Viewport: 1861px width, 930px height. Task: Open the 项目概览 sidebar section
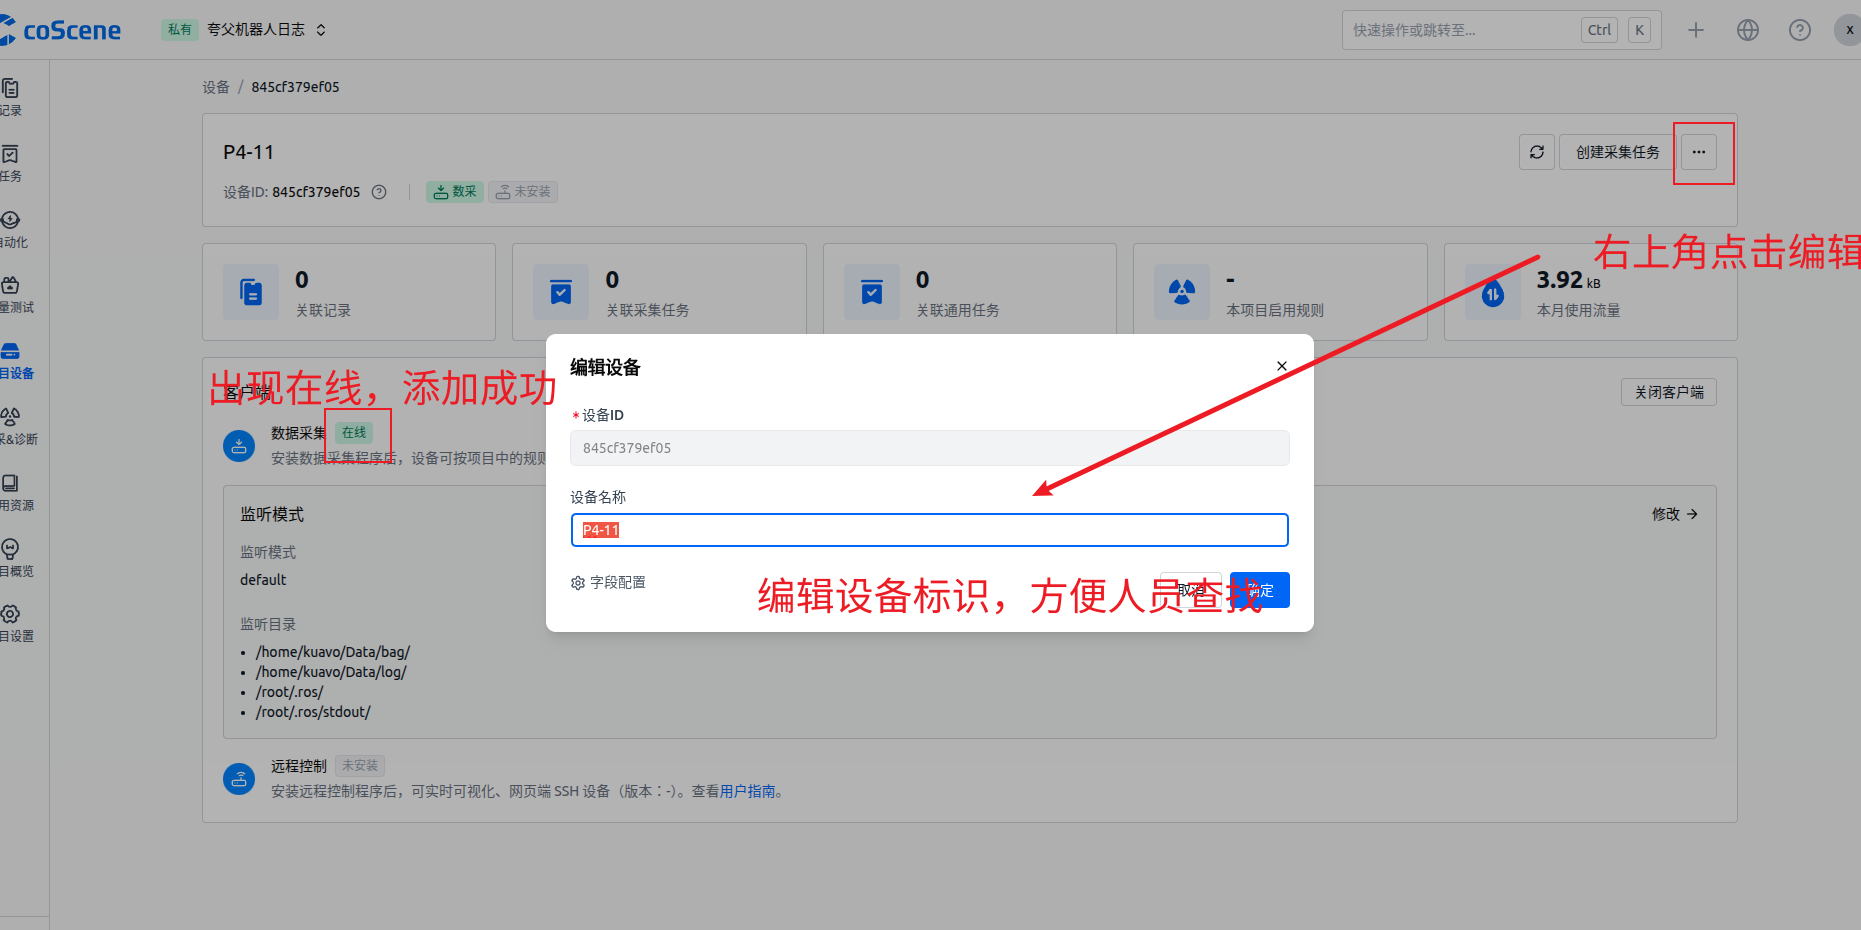coord(13,557)
